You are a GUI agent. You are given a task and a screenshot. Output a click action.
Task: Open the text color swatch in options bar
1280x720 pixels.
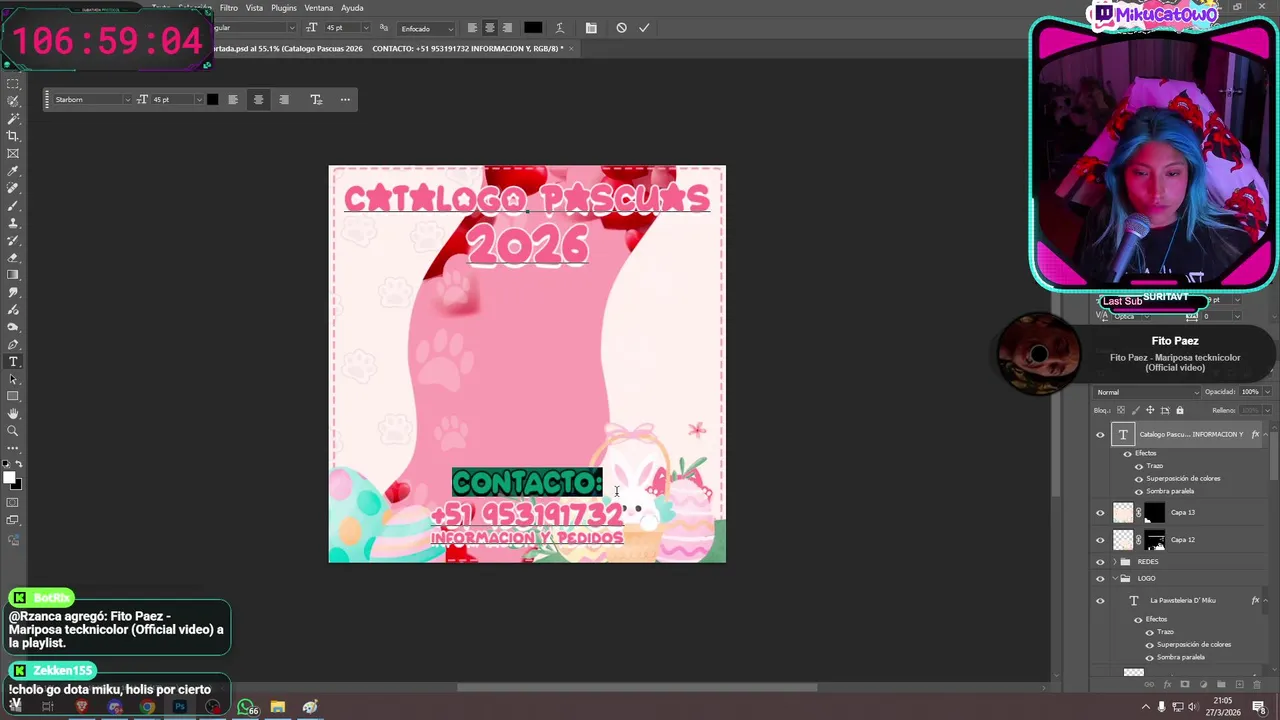pos(533,28)
